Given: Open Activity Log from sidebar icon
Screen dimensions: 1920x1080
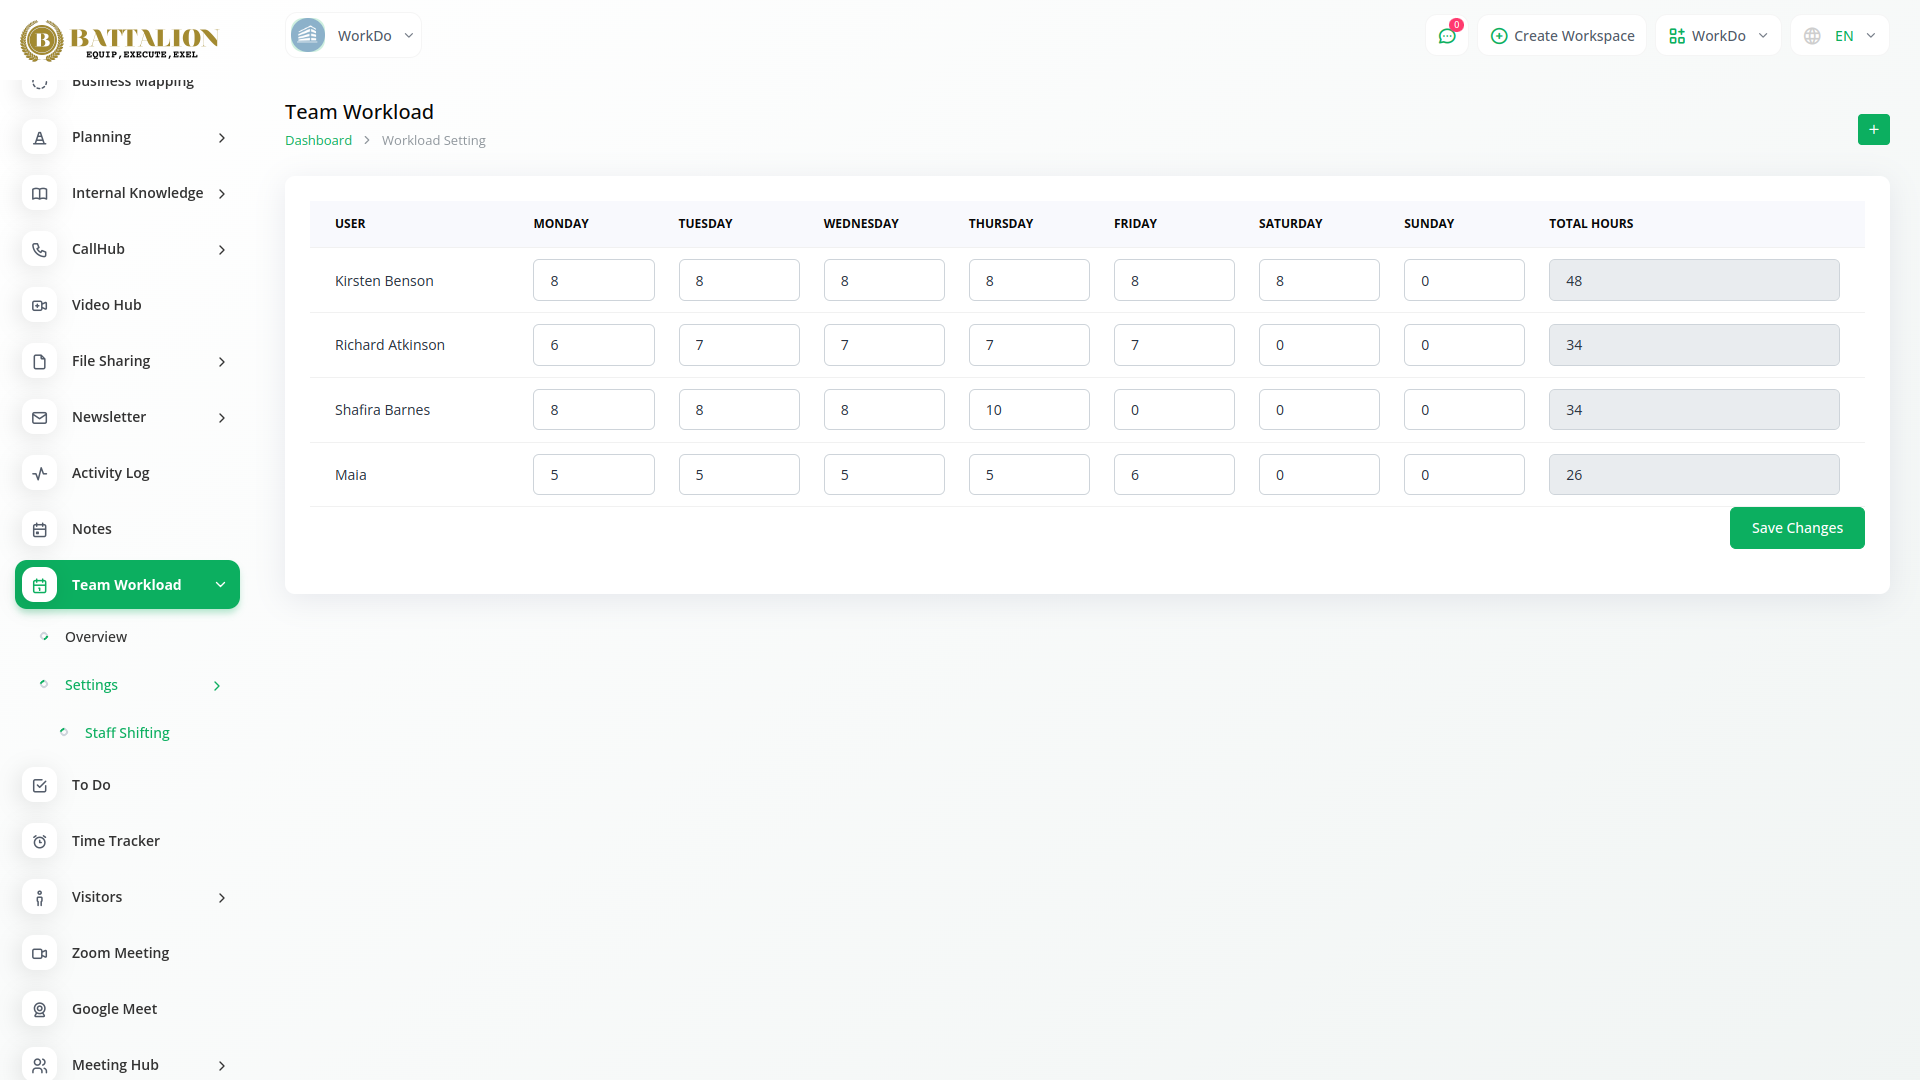Looking at the screenshot, I should click(x=40, y=474).
